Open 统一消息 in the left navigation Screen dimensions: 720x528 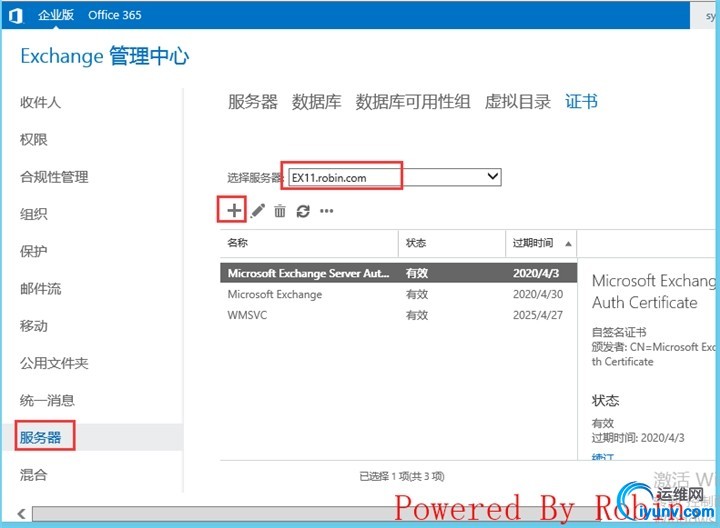pyautogui.click(x=47, y=400)
